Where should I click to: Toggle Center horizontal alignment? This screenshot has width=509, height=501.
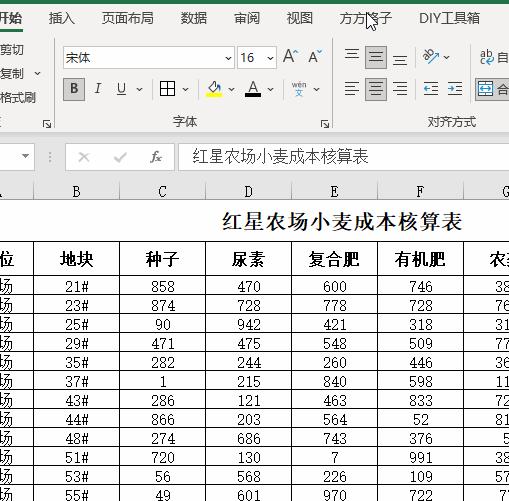[376, 89]
